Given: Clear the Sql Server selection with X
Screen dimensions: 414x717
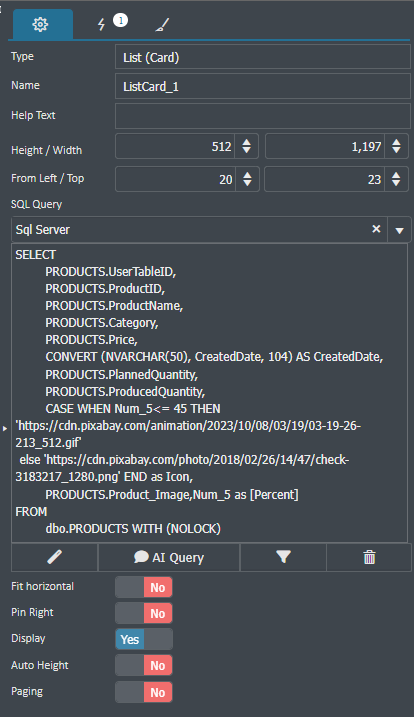Looking at the screenshot, I should click(376, 229).
